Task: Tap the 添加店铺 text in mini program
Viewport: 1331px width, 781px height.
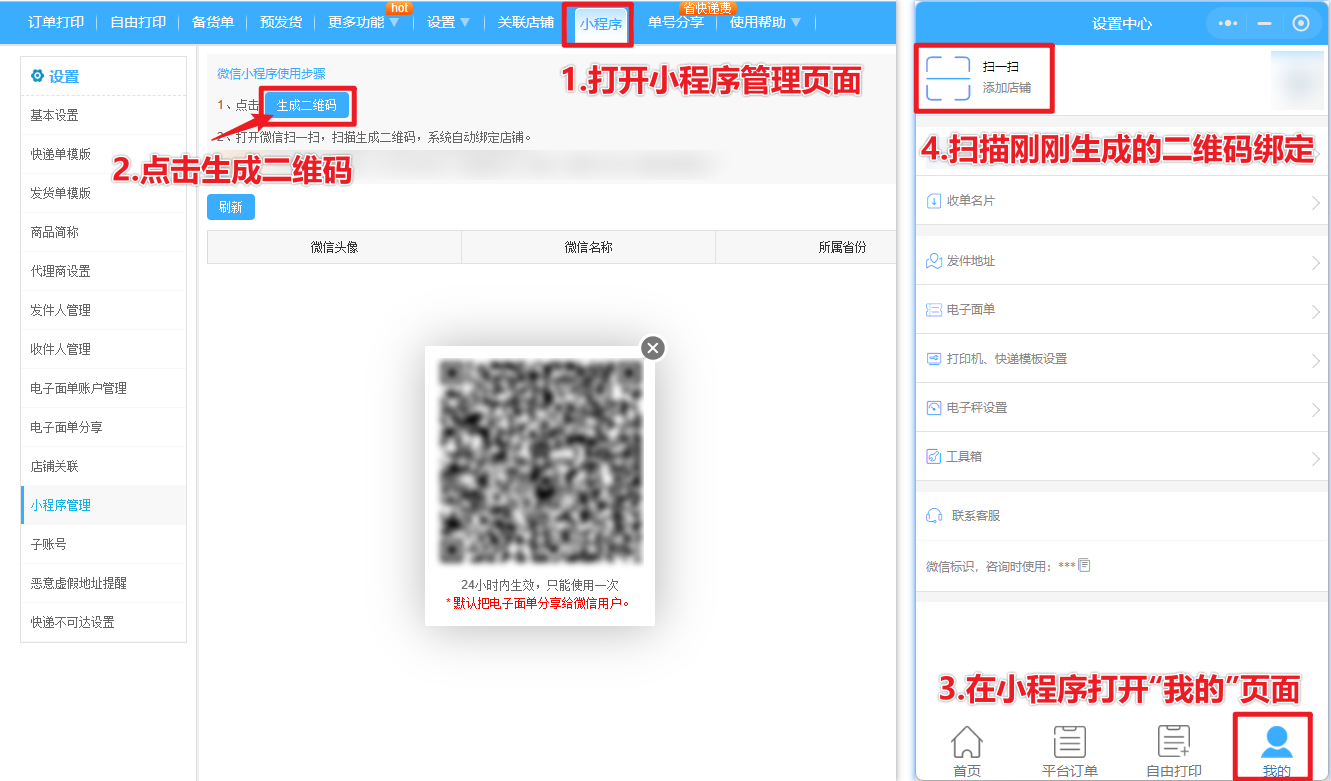Action: coord(1006,88)
